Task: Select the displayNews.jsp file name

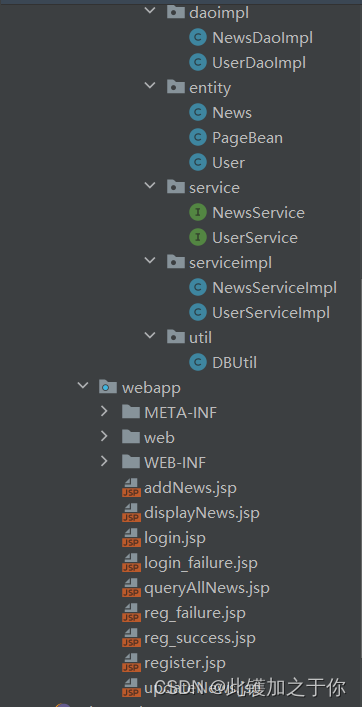Action: point(202,513)
